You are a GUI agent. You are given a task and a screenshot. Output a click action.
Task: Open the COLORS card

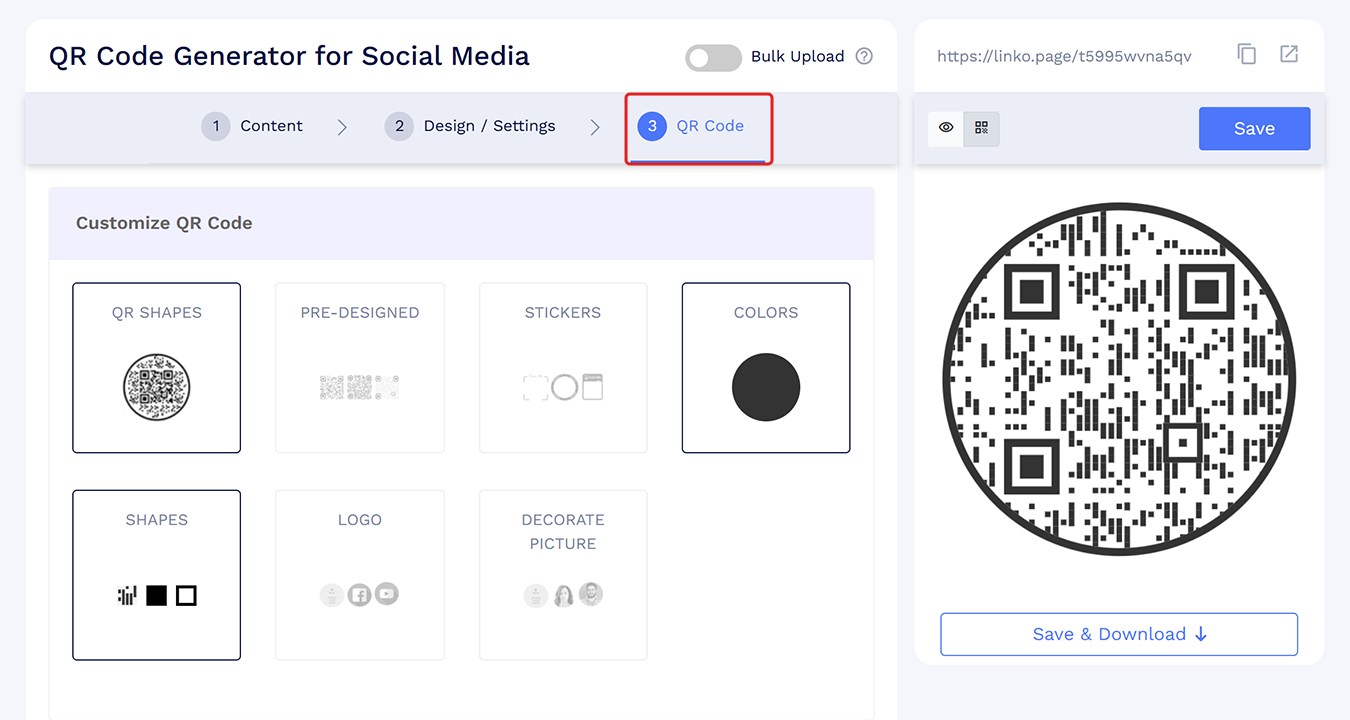pyautogui.click(x=766, y=368)
